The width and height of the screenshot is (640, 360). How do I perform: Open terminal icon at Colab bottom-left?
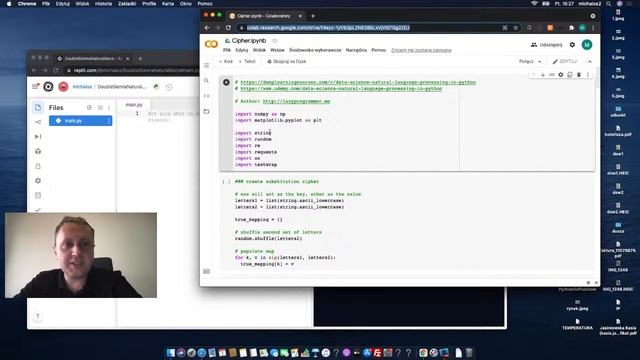tap(207, 271)
